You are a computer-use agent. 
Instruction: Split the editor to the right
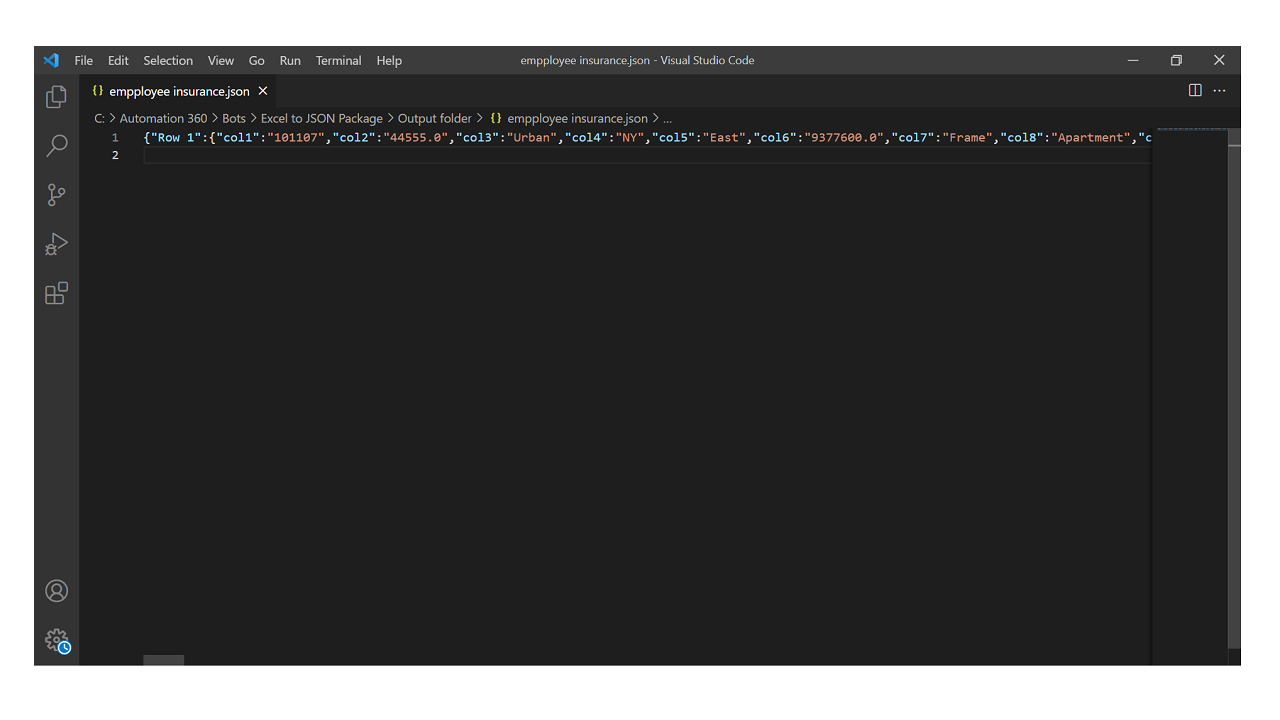tap(1195, 91)
